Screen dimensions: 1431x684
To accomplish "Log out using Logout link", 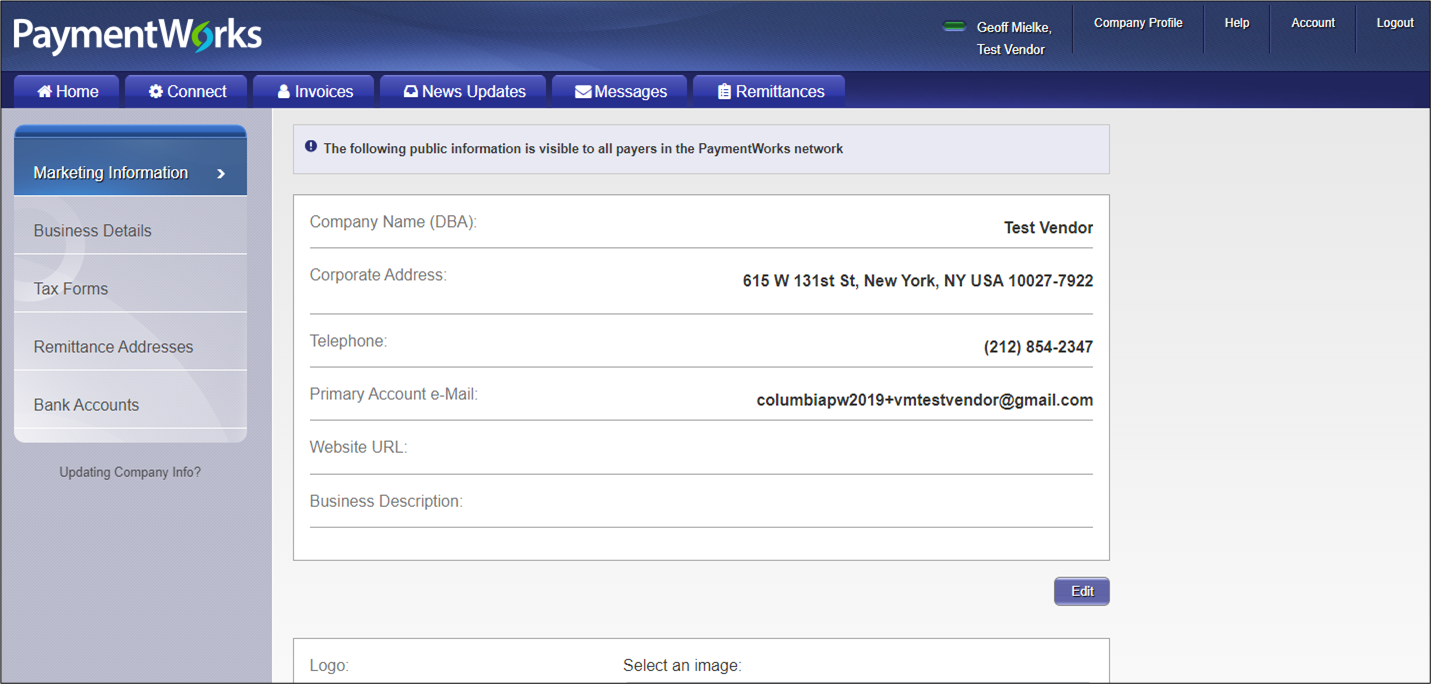I will coord(1394,23).
